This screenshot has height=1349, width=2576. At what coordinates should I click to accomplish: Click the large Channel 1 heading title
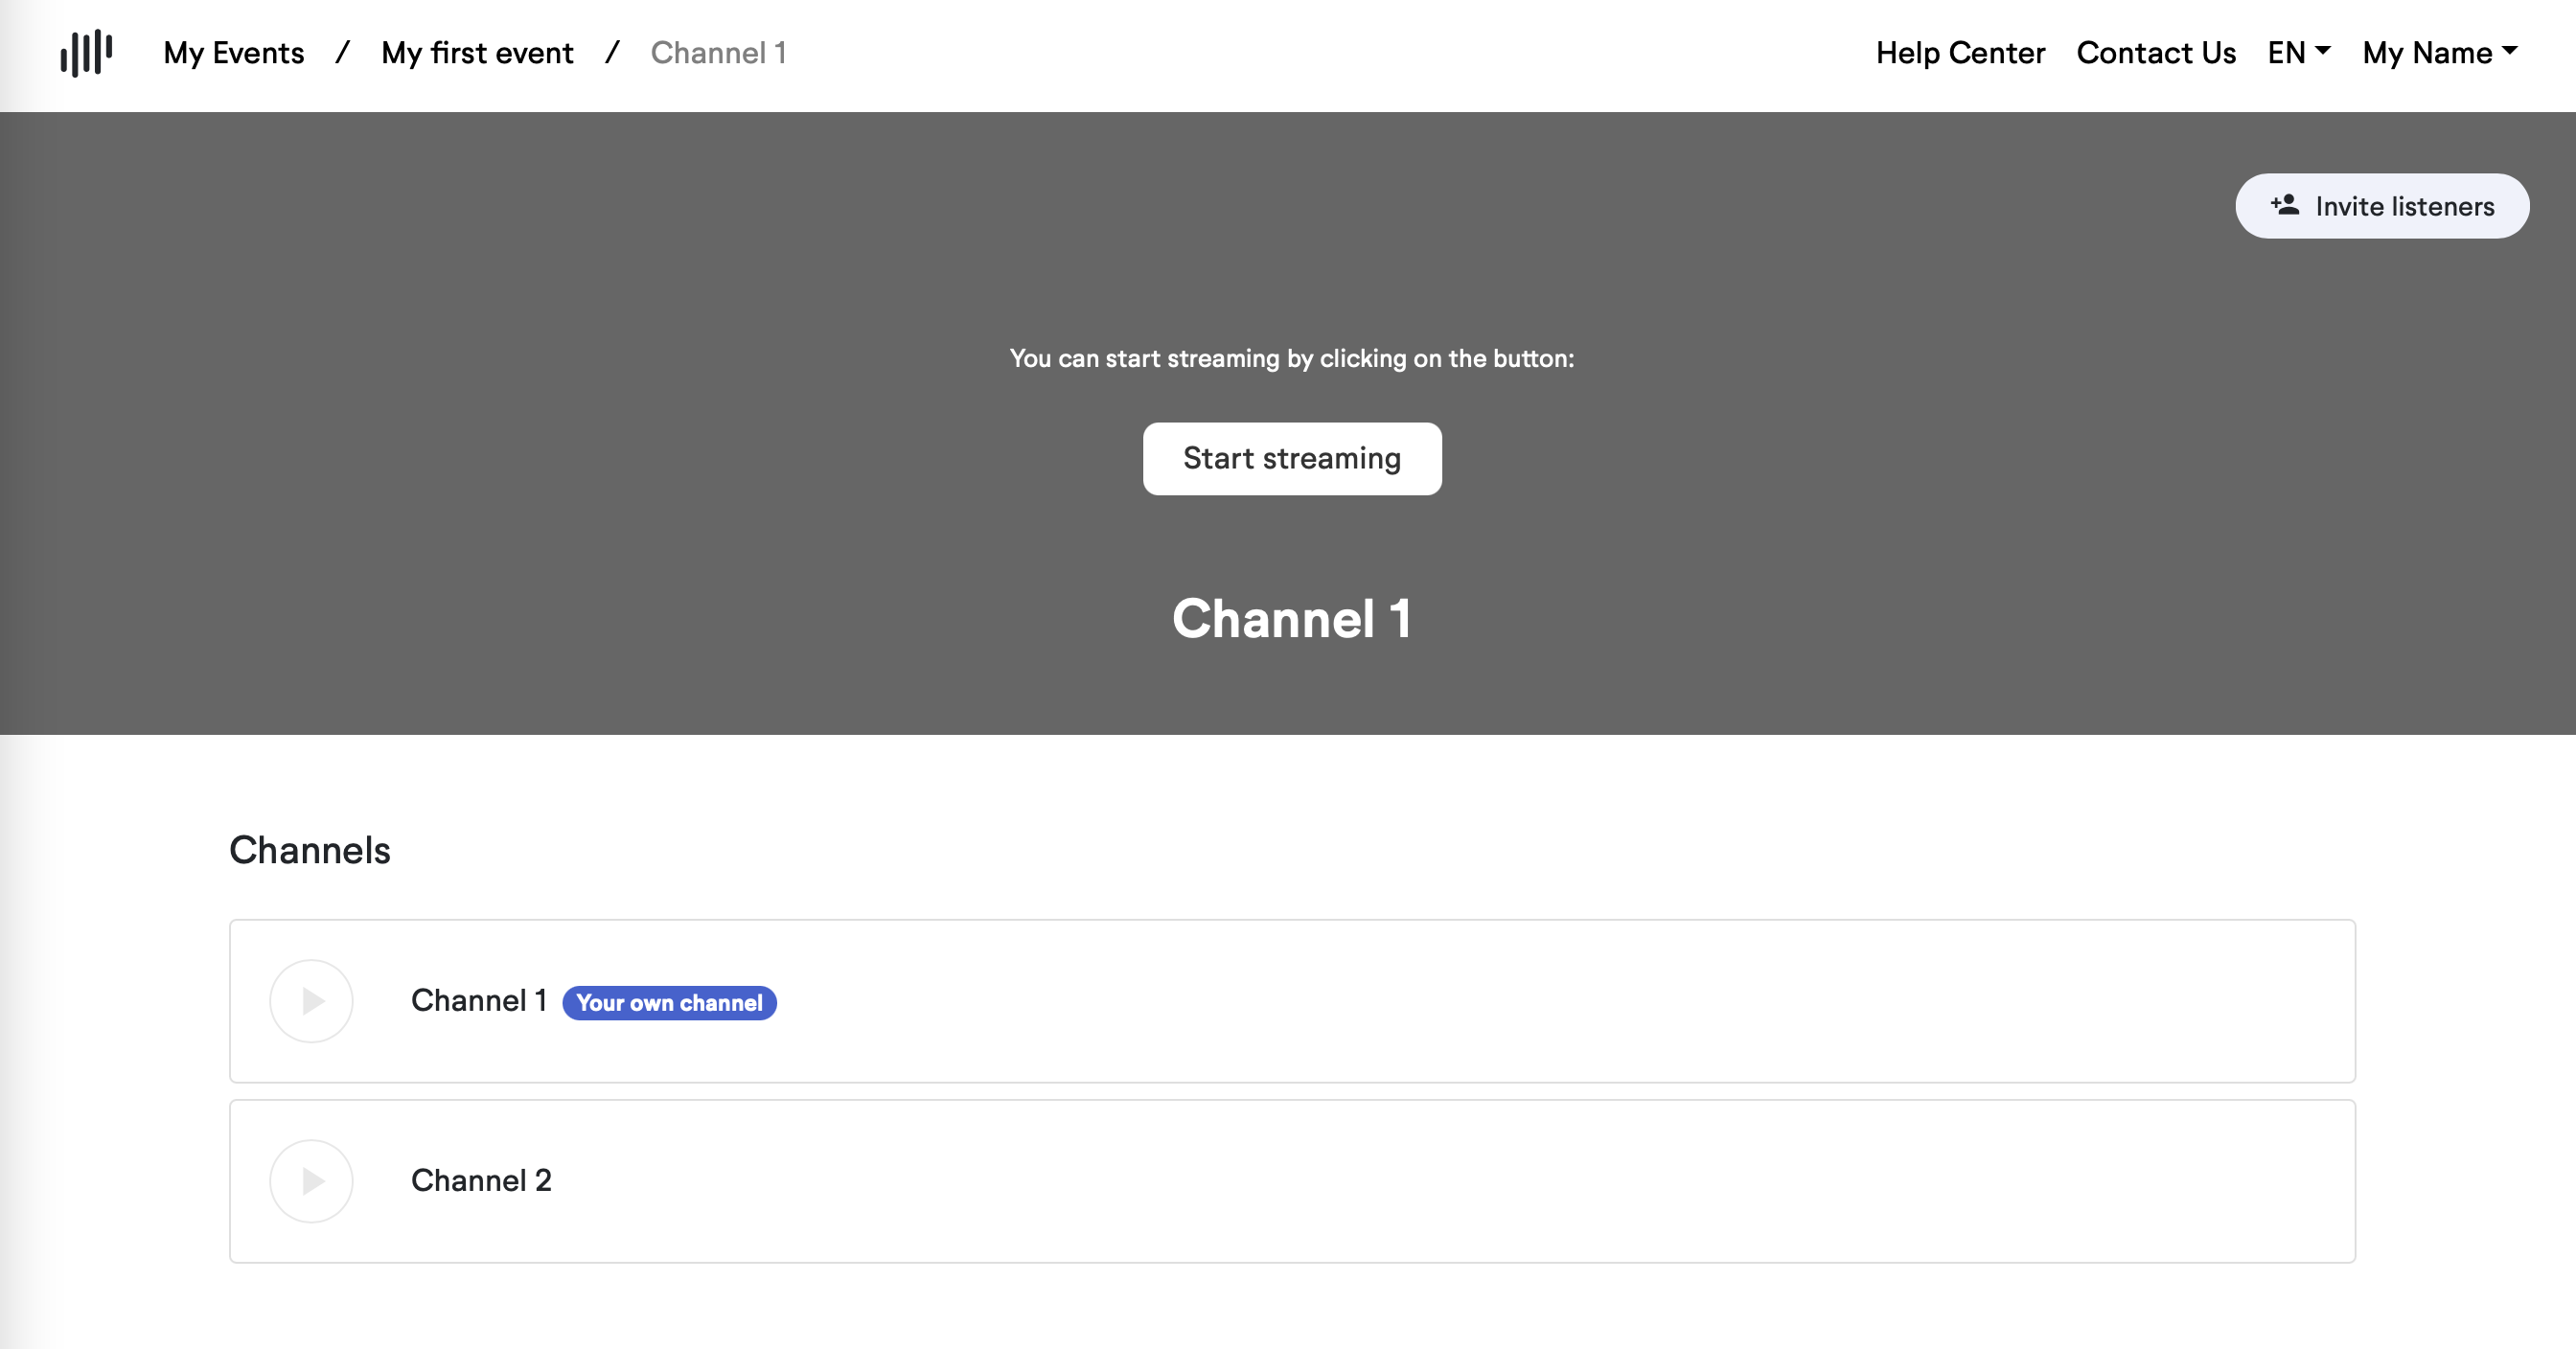(x=1291, y=619)
